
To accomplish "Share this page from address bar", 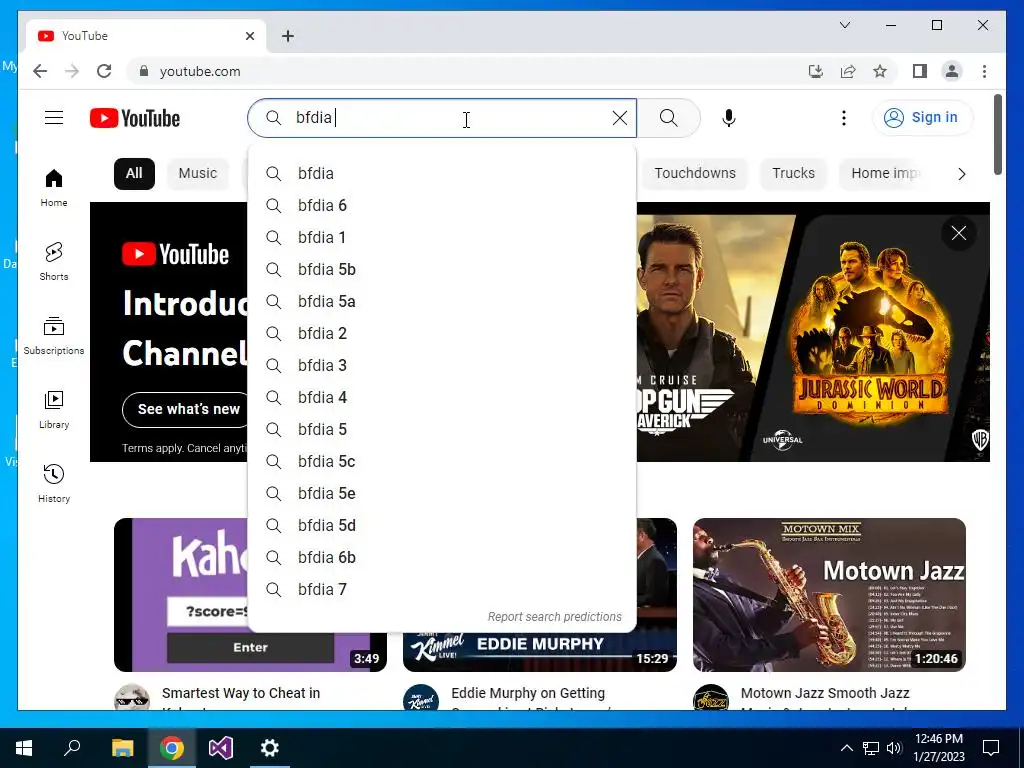I will tap(848, 71).
